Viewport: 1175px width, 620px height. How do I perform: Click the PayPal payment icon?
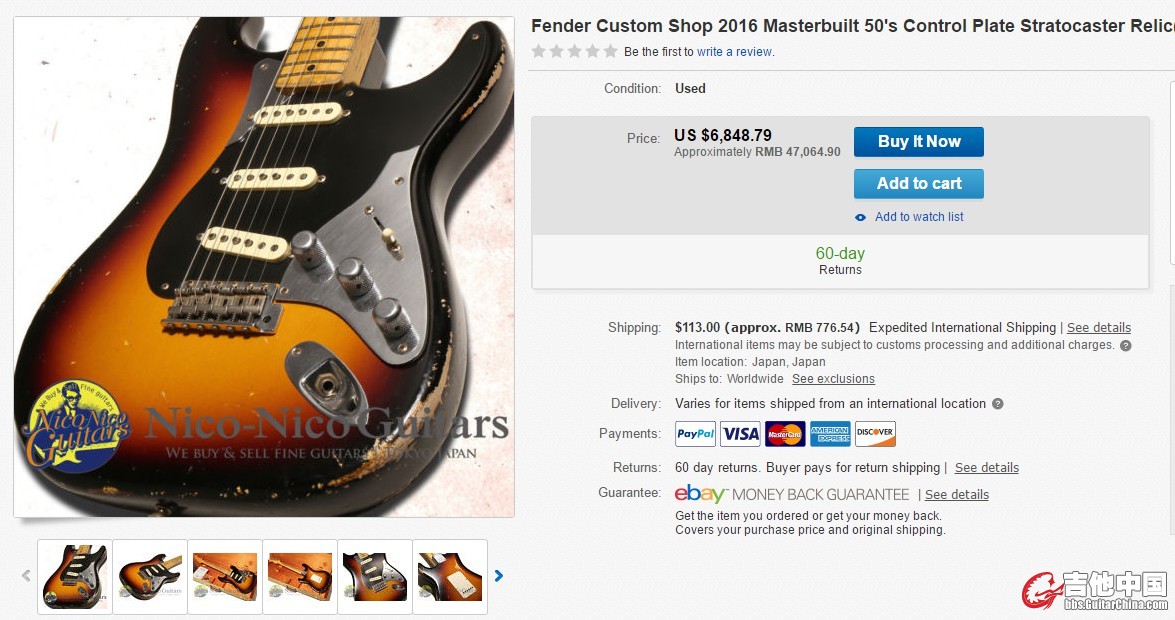[695, 433]
